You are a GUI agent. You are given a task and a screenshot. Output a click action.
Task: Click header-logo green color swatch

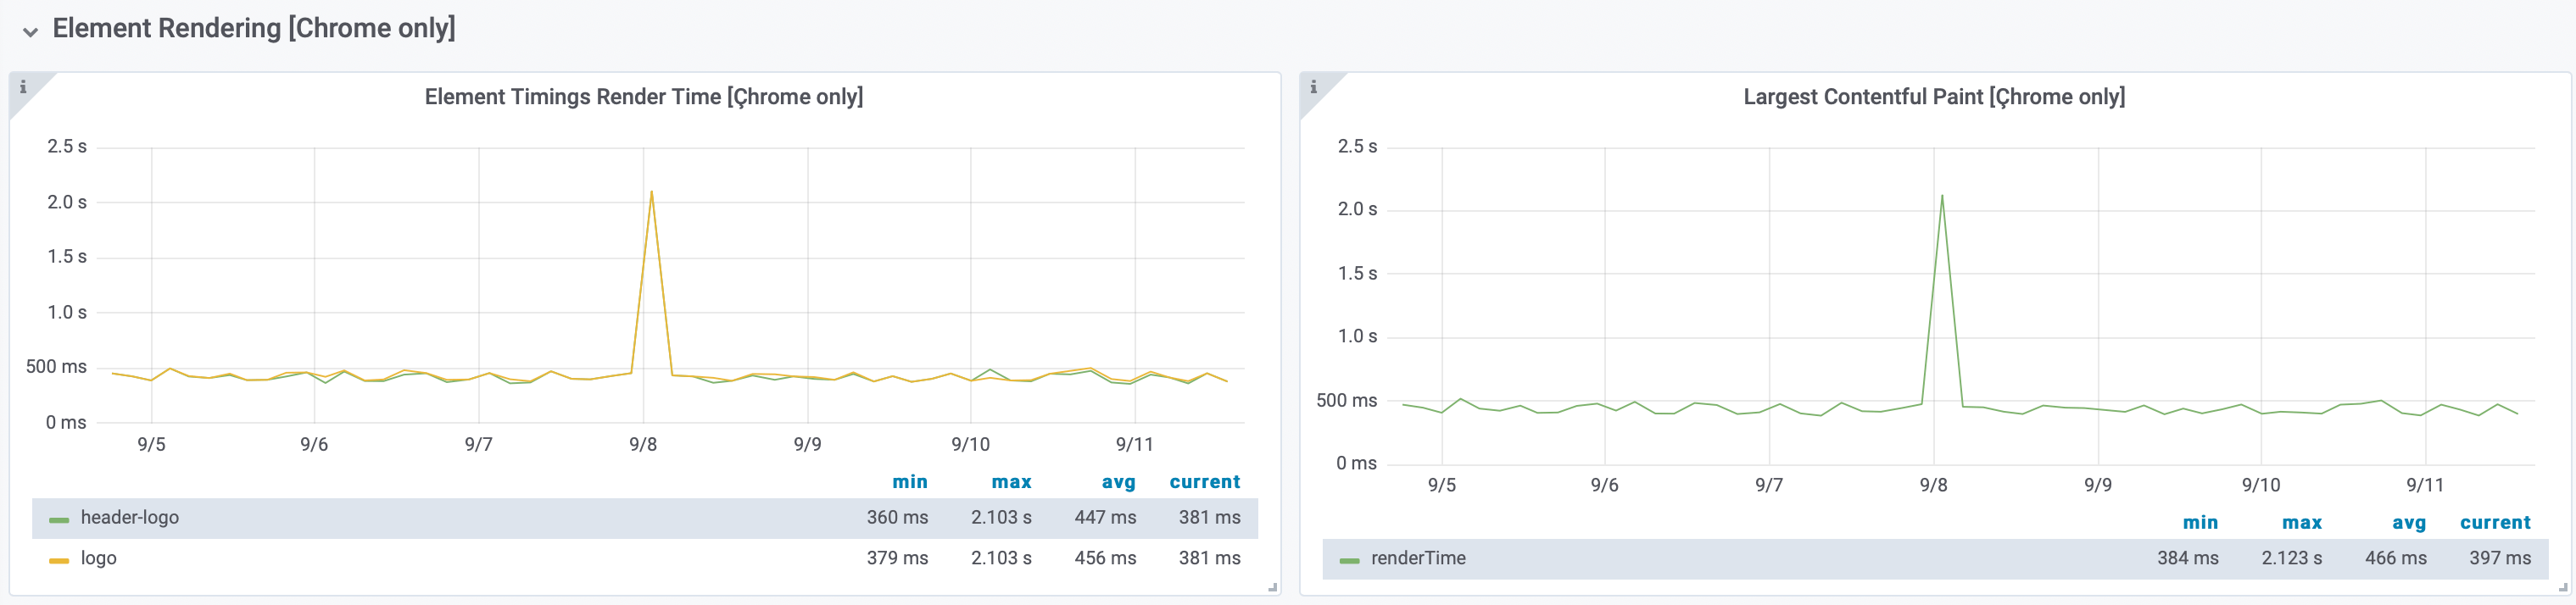point(59,519)
